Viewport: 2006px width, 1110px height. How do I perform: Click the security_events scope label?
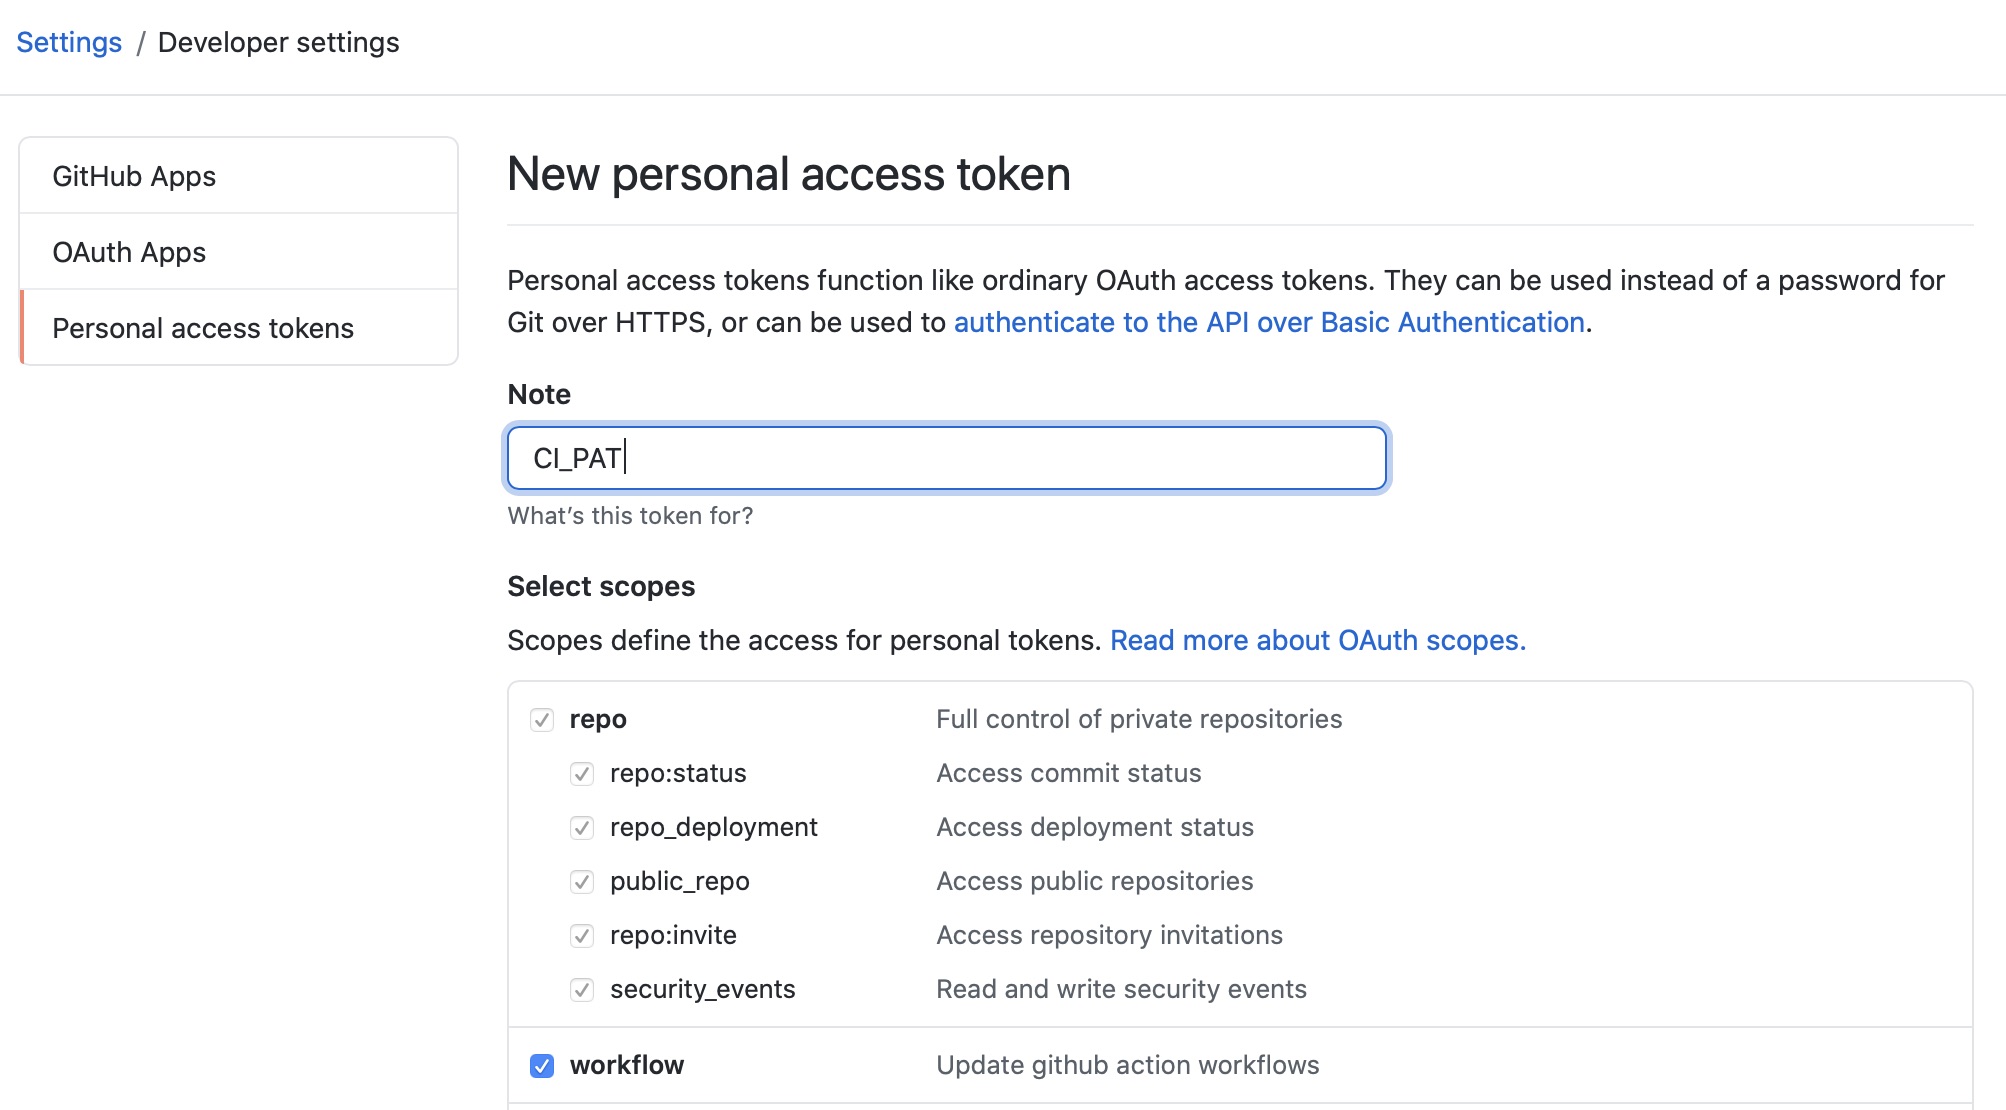[x=703, y=989]
